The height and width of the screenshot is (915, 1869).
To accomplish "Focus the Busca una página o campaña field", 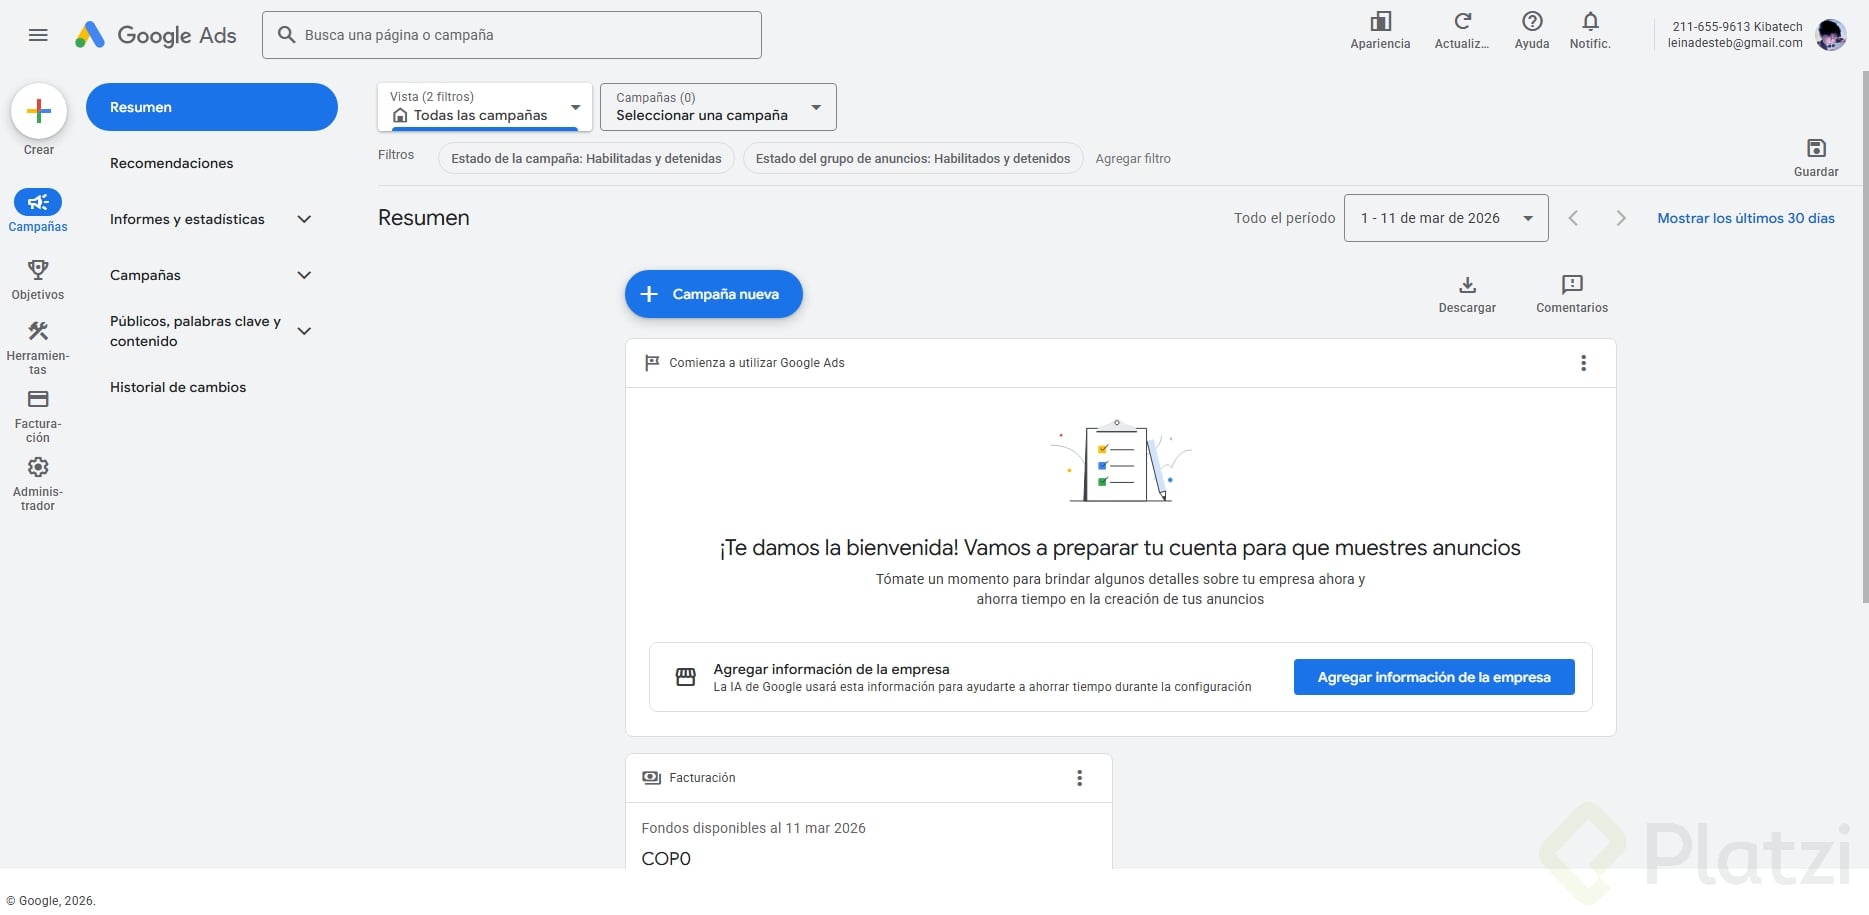I will click(512, 35).
